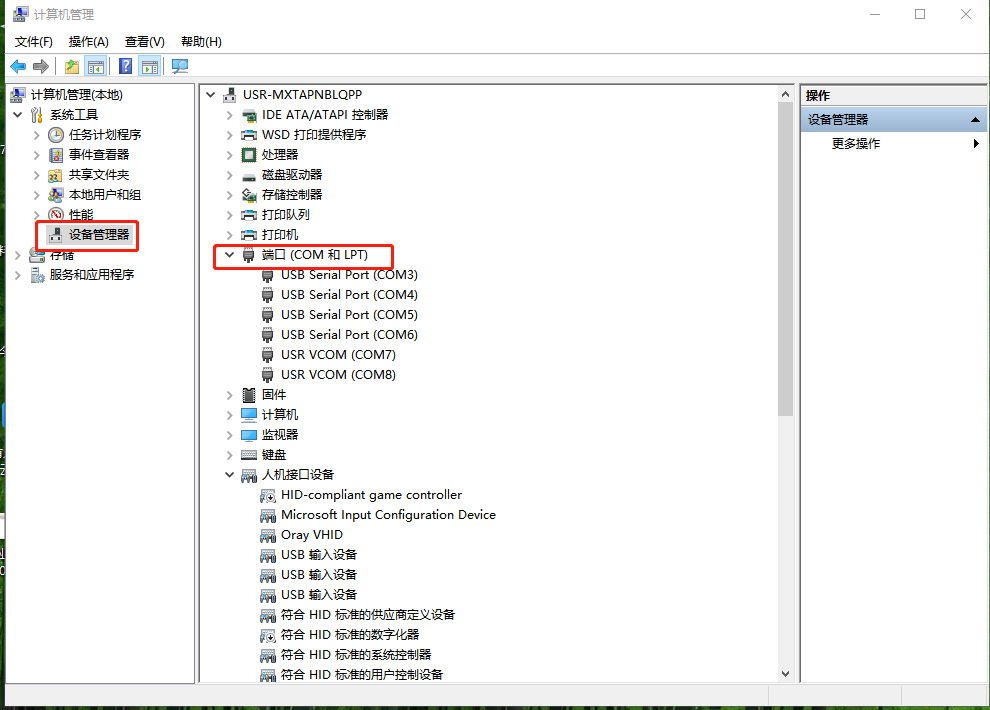The image size is (990, 710).
Task: Toggle Show/Hide Action Pane toolbar icon
Action: 150,67
